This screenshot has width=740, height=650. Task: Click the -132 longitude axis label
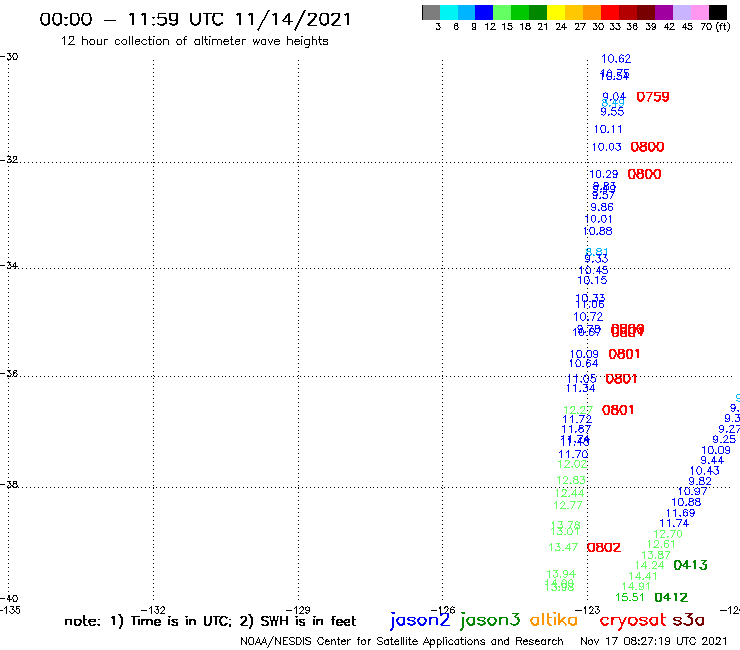153,610
